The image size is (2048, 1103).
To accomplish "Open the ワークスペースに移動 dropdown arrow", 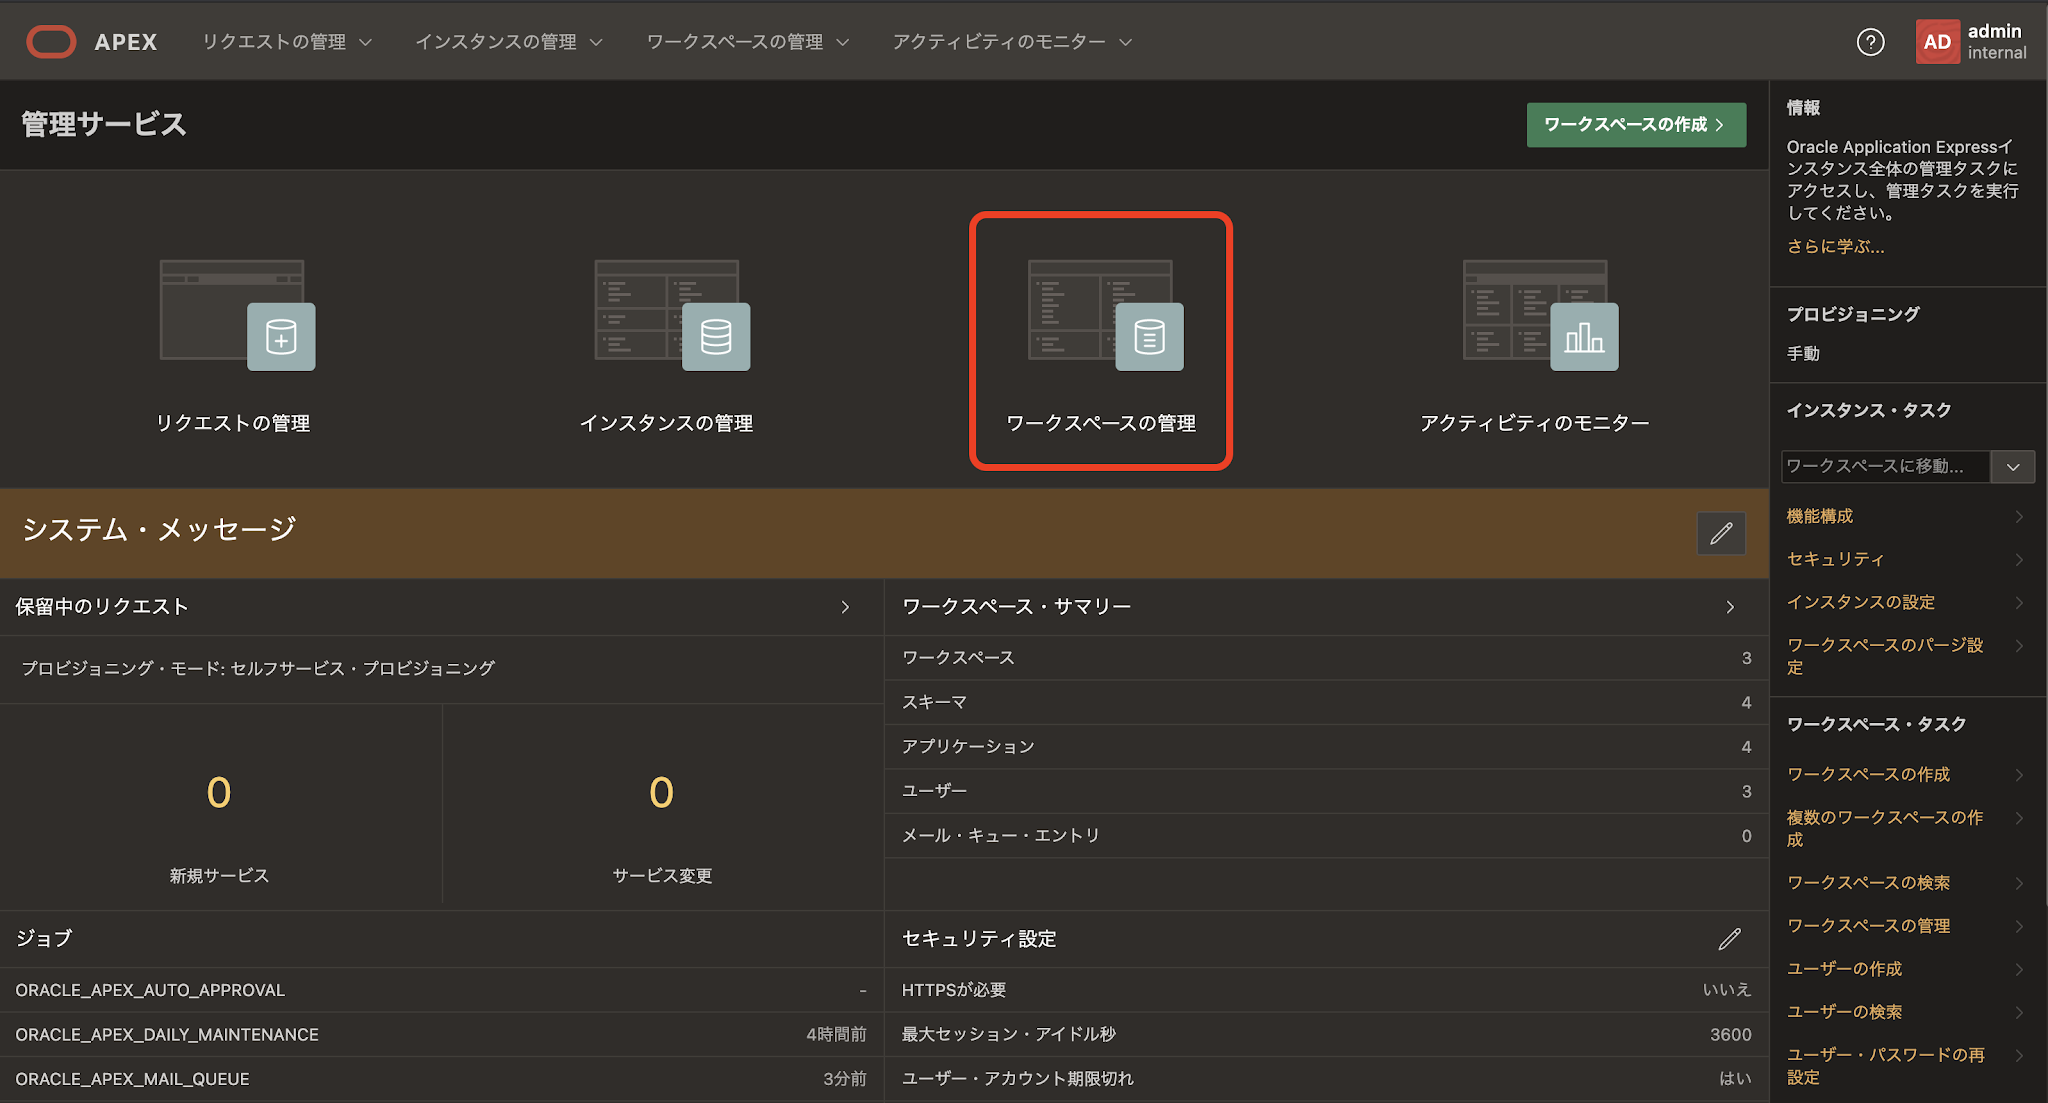I will coord(2012,467).
